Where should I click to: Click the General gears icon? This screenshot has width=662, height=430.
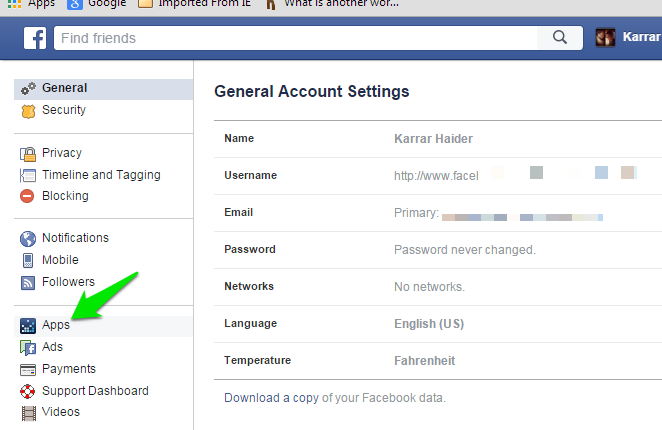28,88
